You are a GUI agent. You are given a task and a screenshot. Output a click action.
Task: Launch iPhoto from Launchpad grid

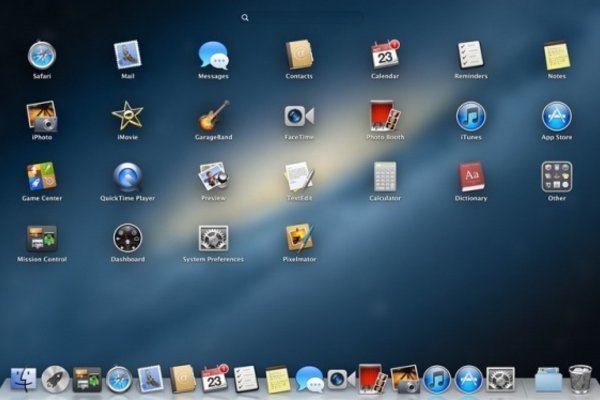coord(42,116)
